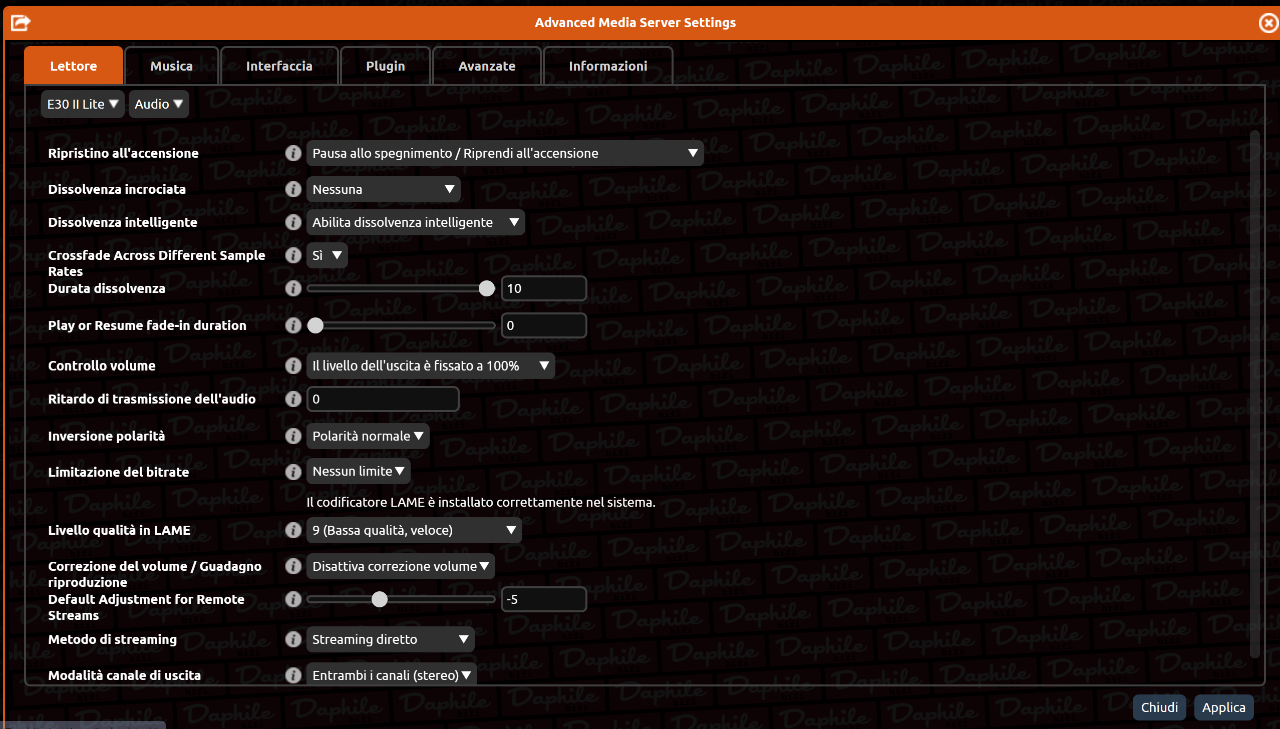The height and width of the screenshot is (729, 1280).
Task: Show info for Crossfade Across Different Sample Rates
Action: (293, 255)
